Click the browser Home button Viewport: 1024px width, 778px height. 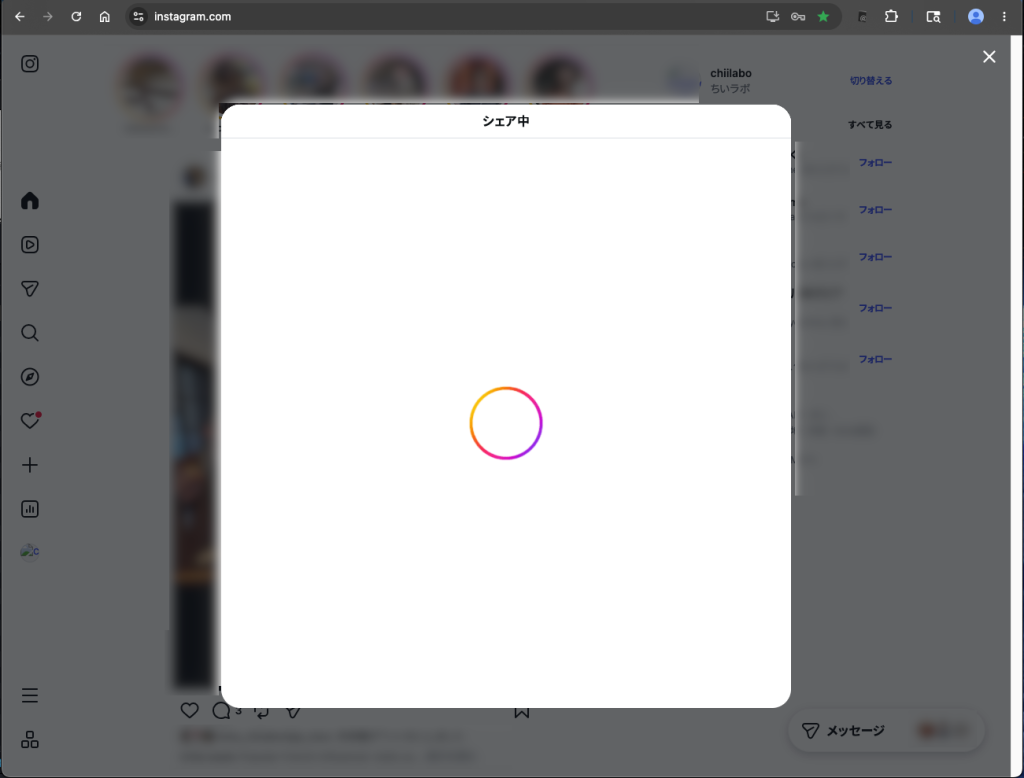point(104,17)
